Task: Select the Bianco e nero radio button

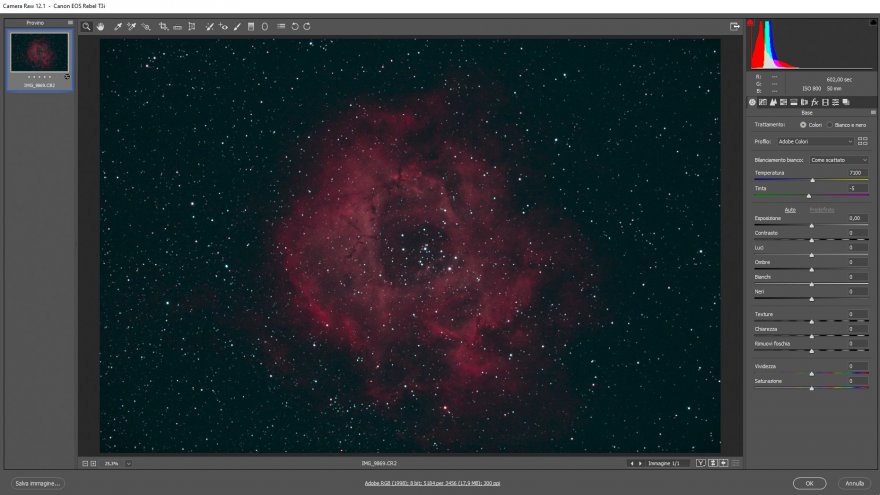Action: [830, 125]
